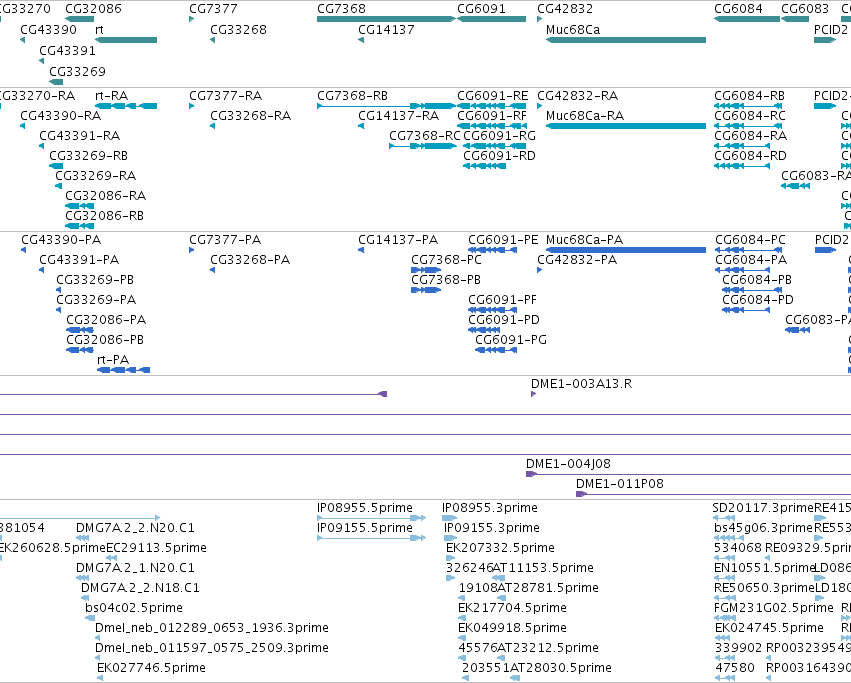This screenshot has height=683, width=851.
Task: Select the CG7377 gene label
Action: click(213, 9)
